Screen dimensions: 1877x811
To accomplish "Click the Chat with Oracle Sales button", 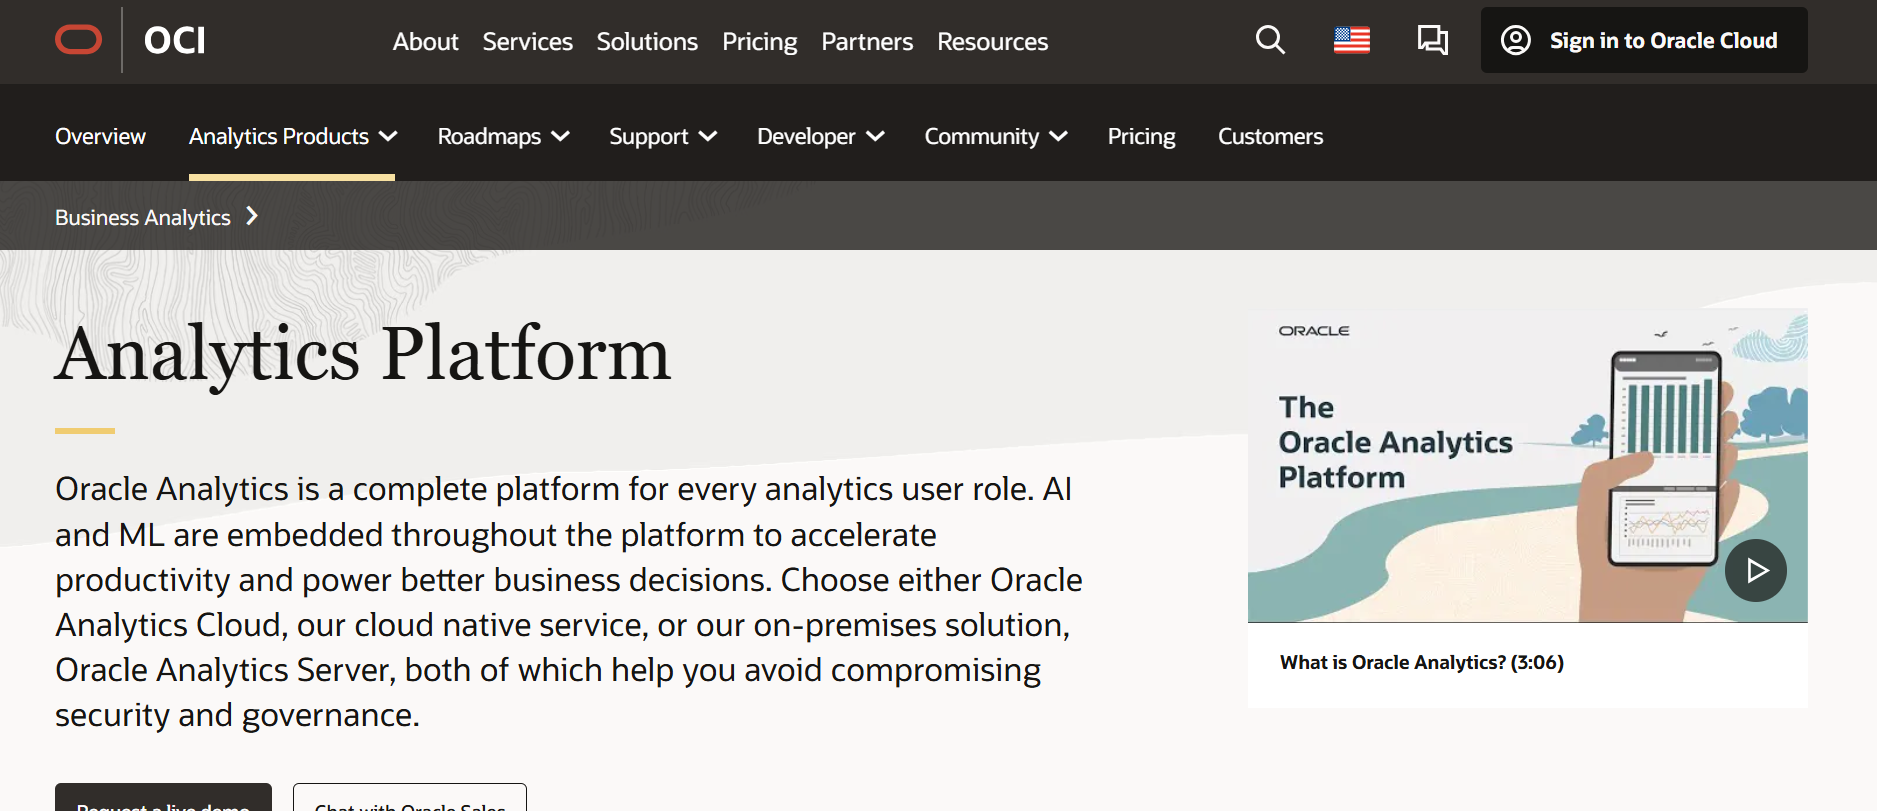I will tap(410, 798).
